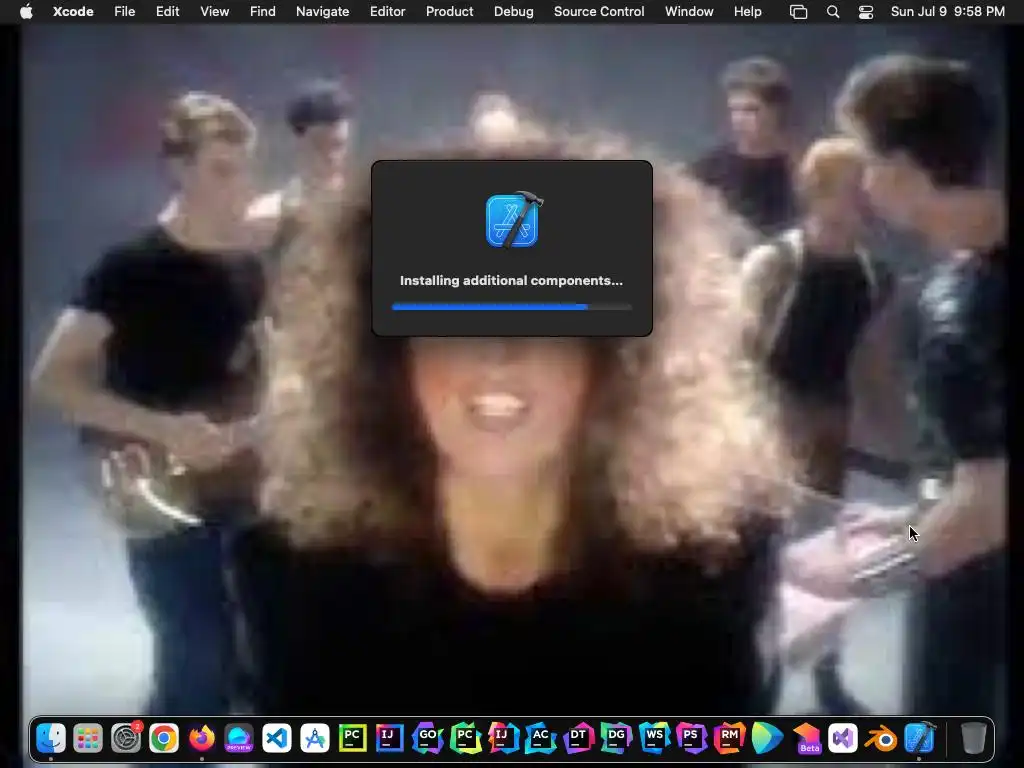Click the Xcode hammer icon in dialog
Viewport: 1024px width, 768px height.
coord(514,220)
